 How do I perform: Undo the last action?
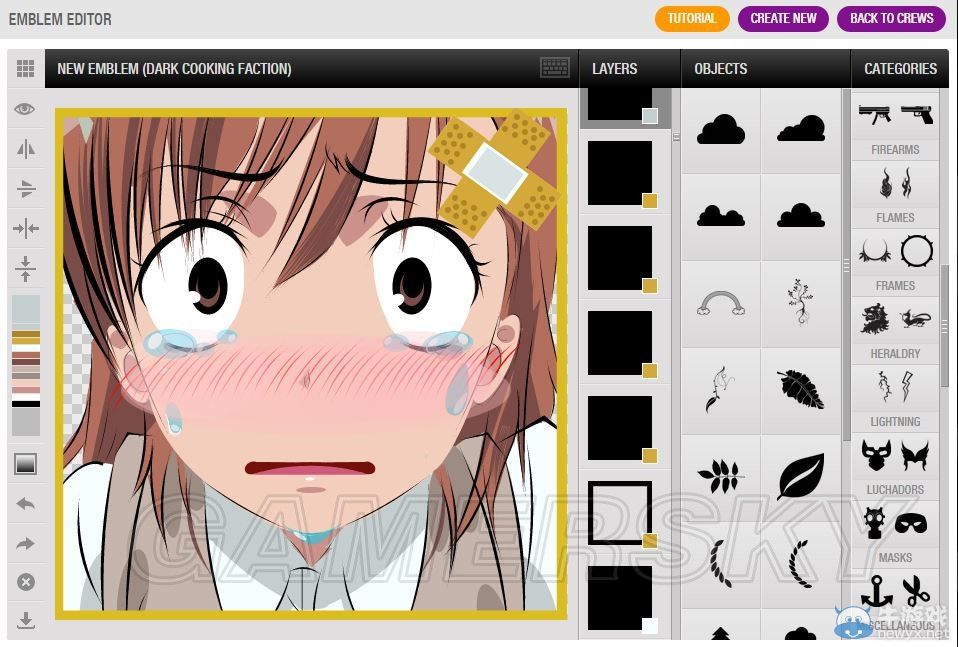[x=26, y=504]
